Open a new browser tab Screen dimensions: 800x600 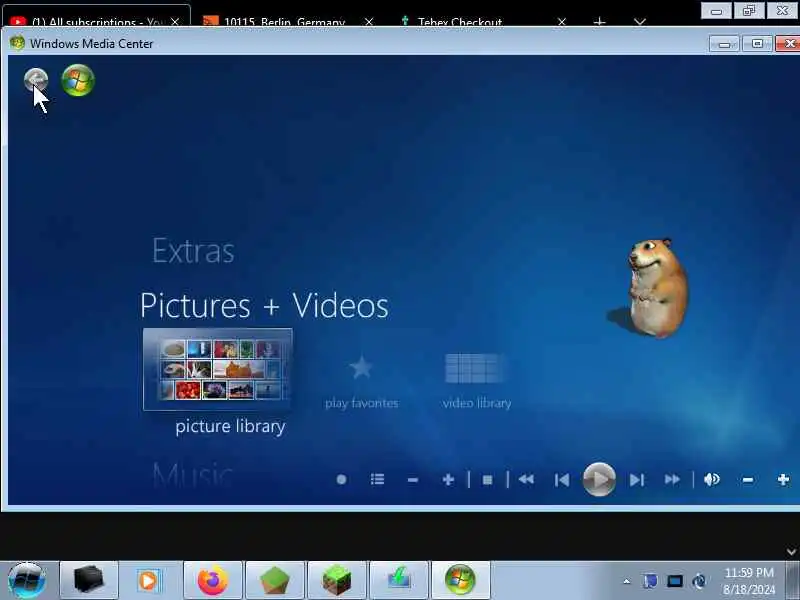[x=600, y=22]
